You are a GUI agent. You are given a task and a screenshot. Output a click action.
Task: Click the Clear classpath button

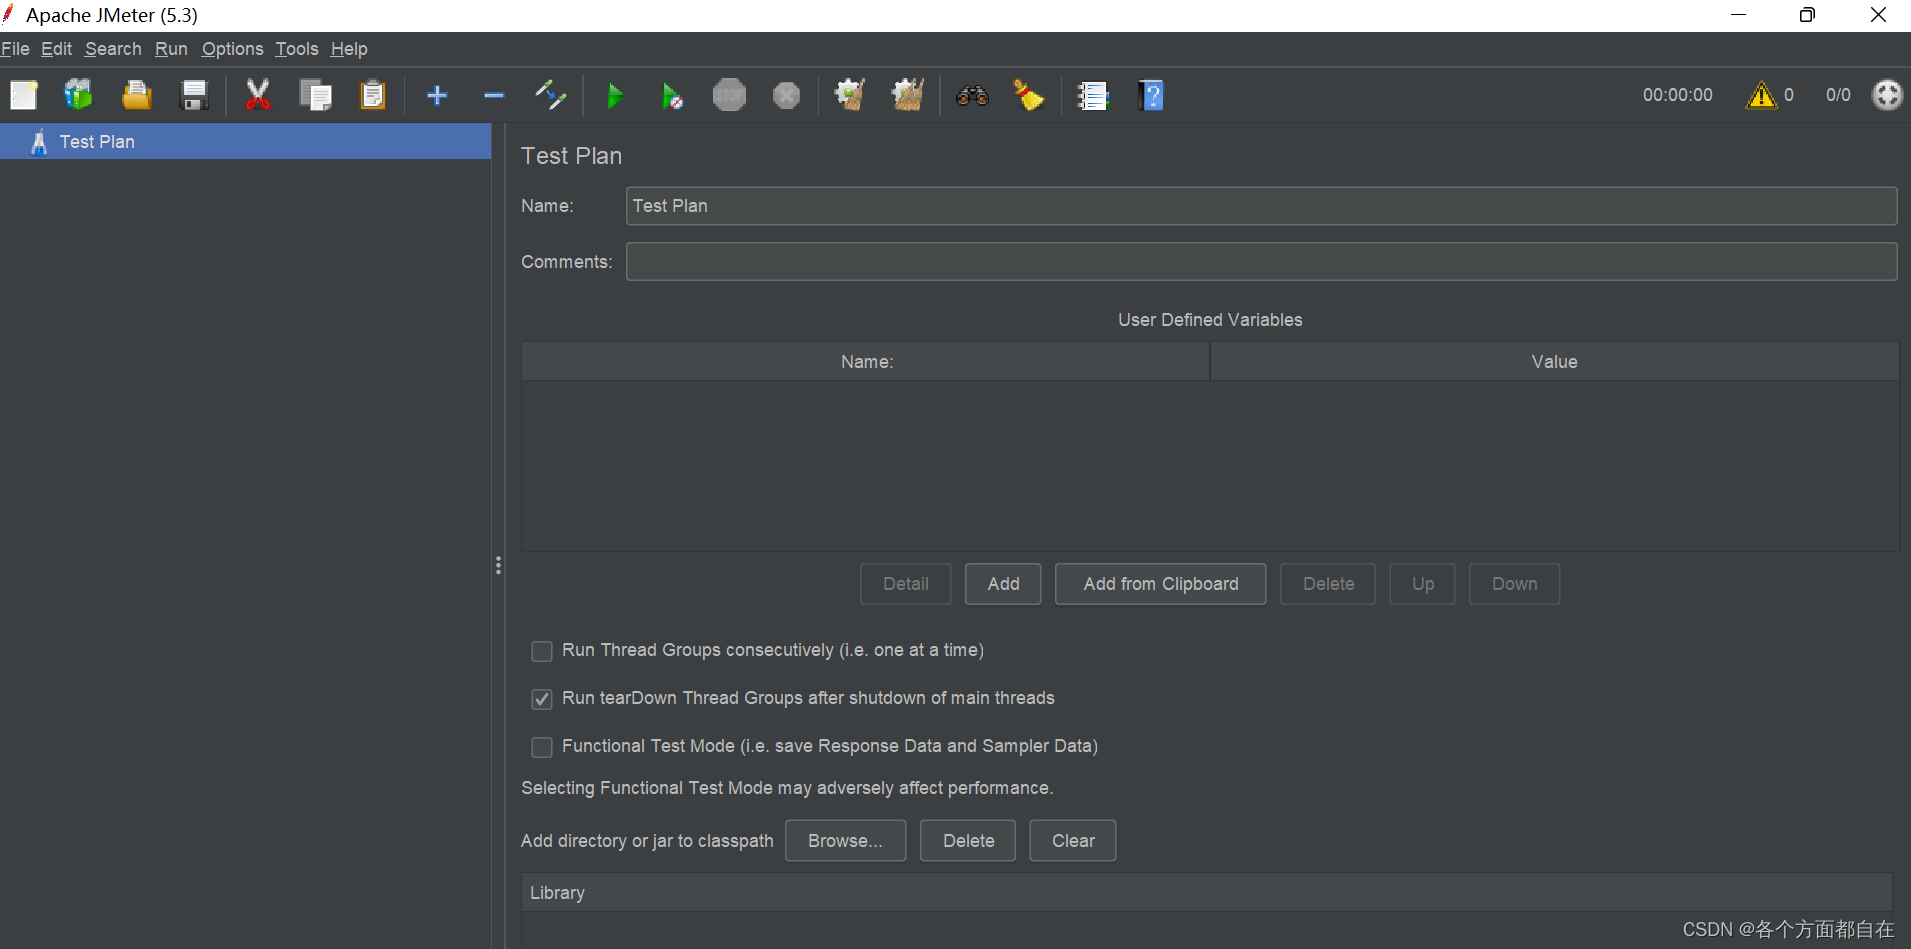pos(1073,841)
